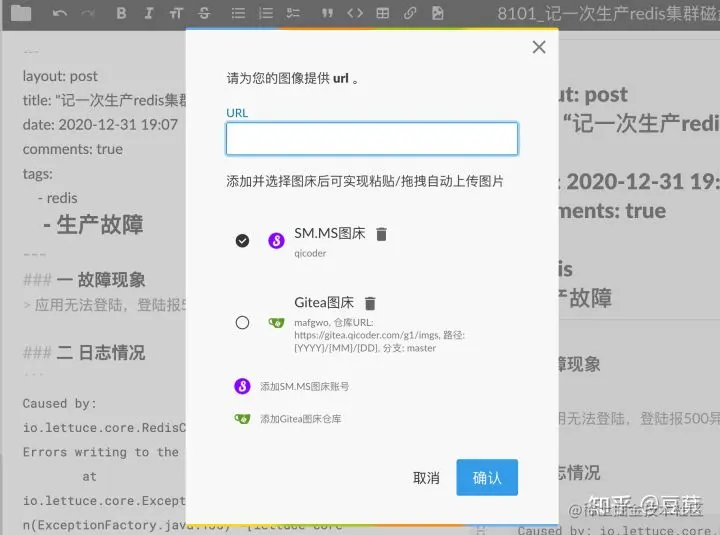Insert a blockquote
720x535 pixels.
pos(327,13)
